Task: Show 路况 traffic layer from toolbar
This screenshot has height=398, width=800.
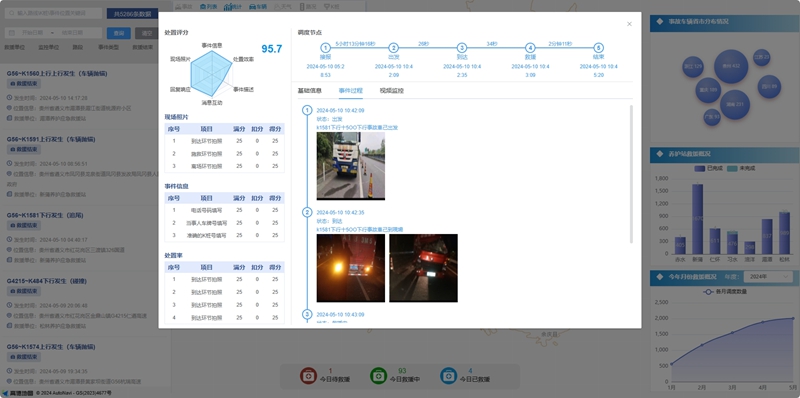Action: (x=308, y=7)
